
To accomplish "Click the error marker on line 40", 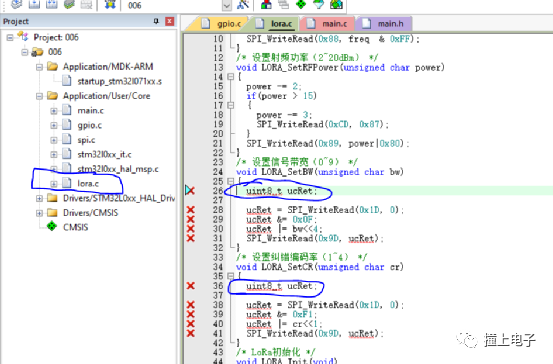I will tap(190, 324).
